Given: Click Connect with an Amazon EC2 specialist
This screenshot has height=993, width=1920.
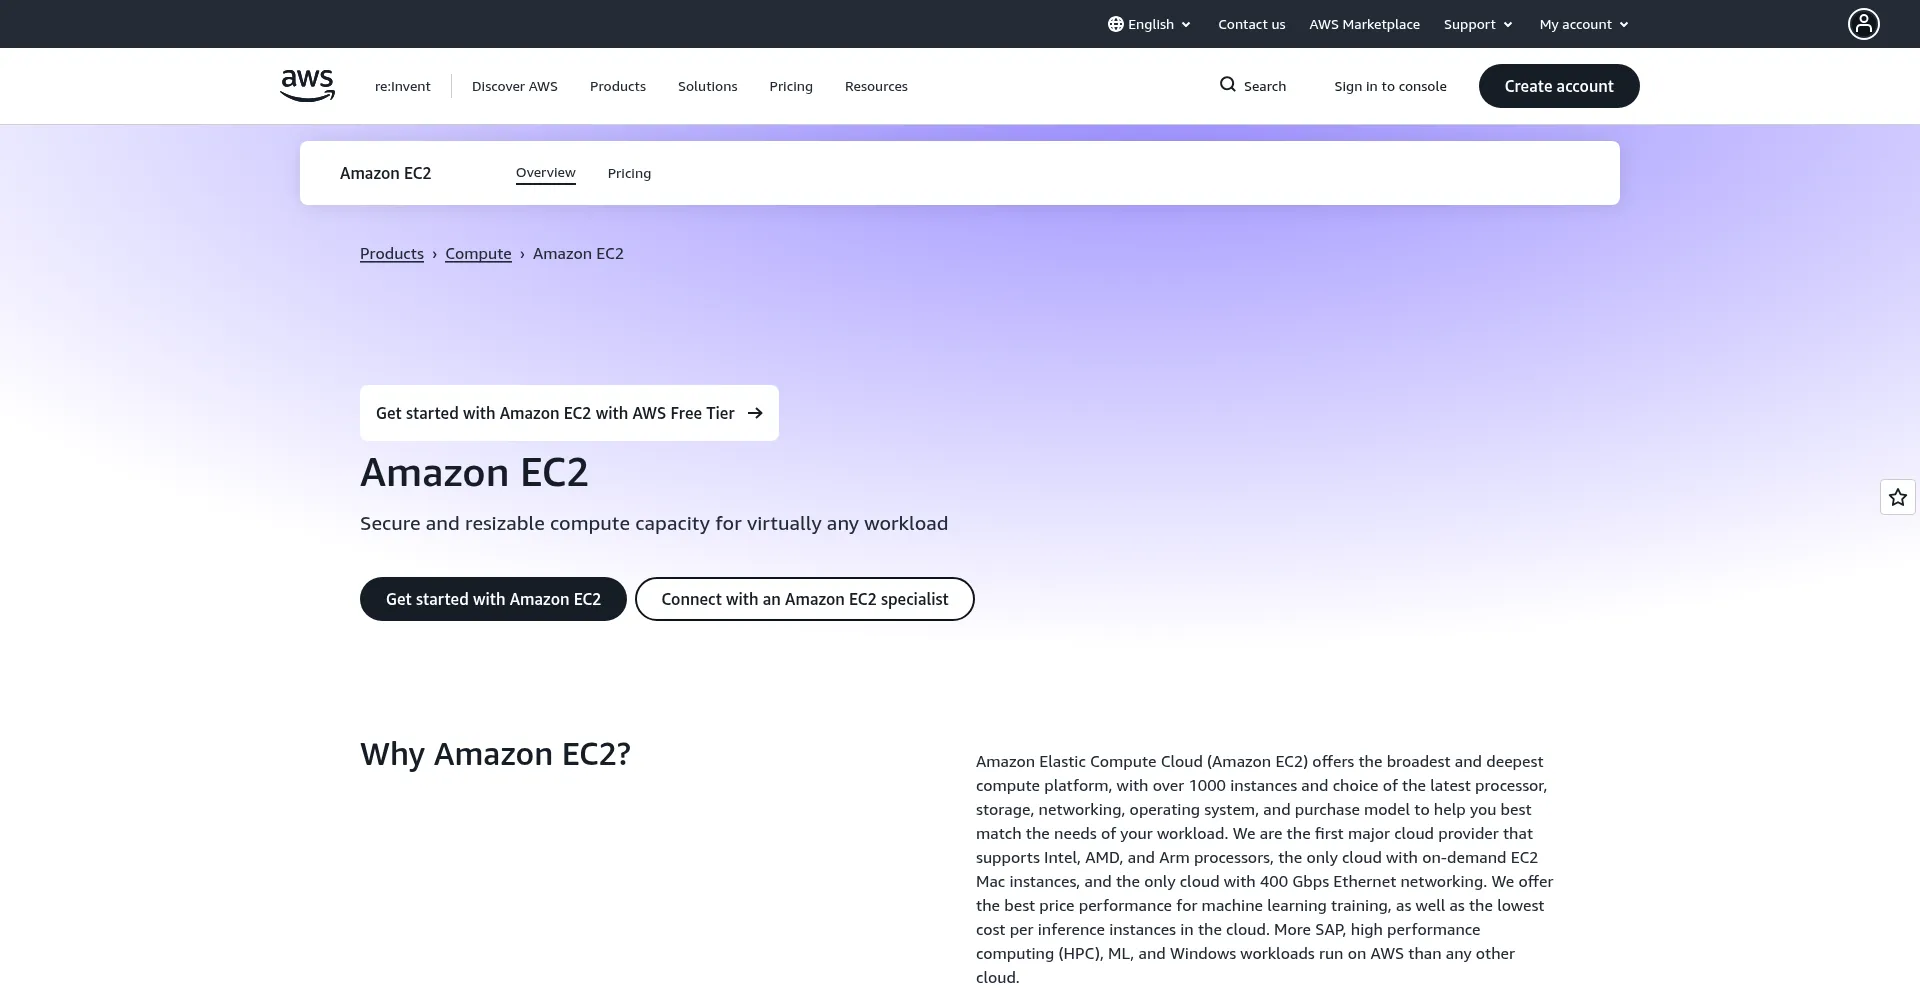Looking at the screenshot, I should click(x=804, y=598).
